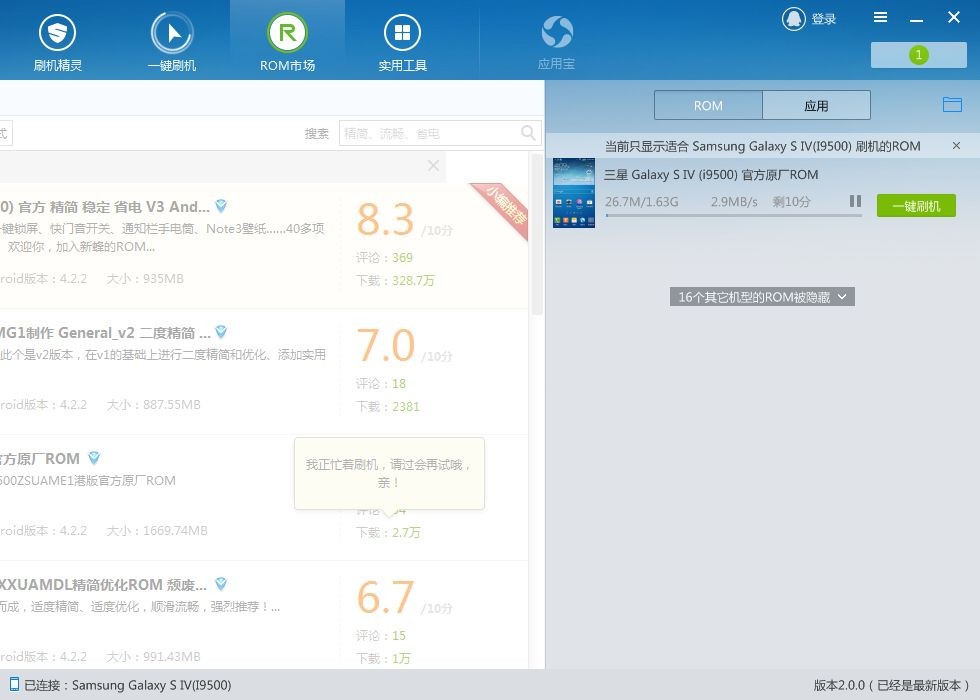Select the ROM市场 icon
The image size is (980, 700).
(x=287, y=35)
